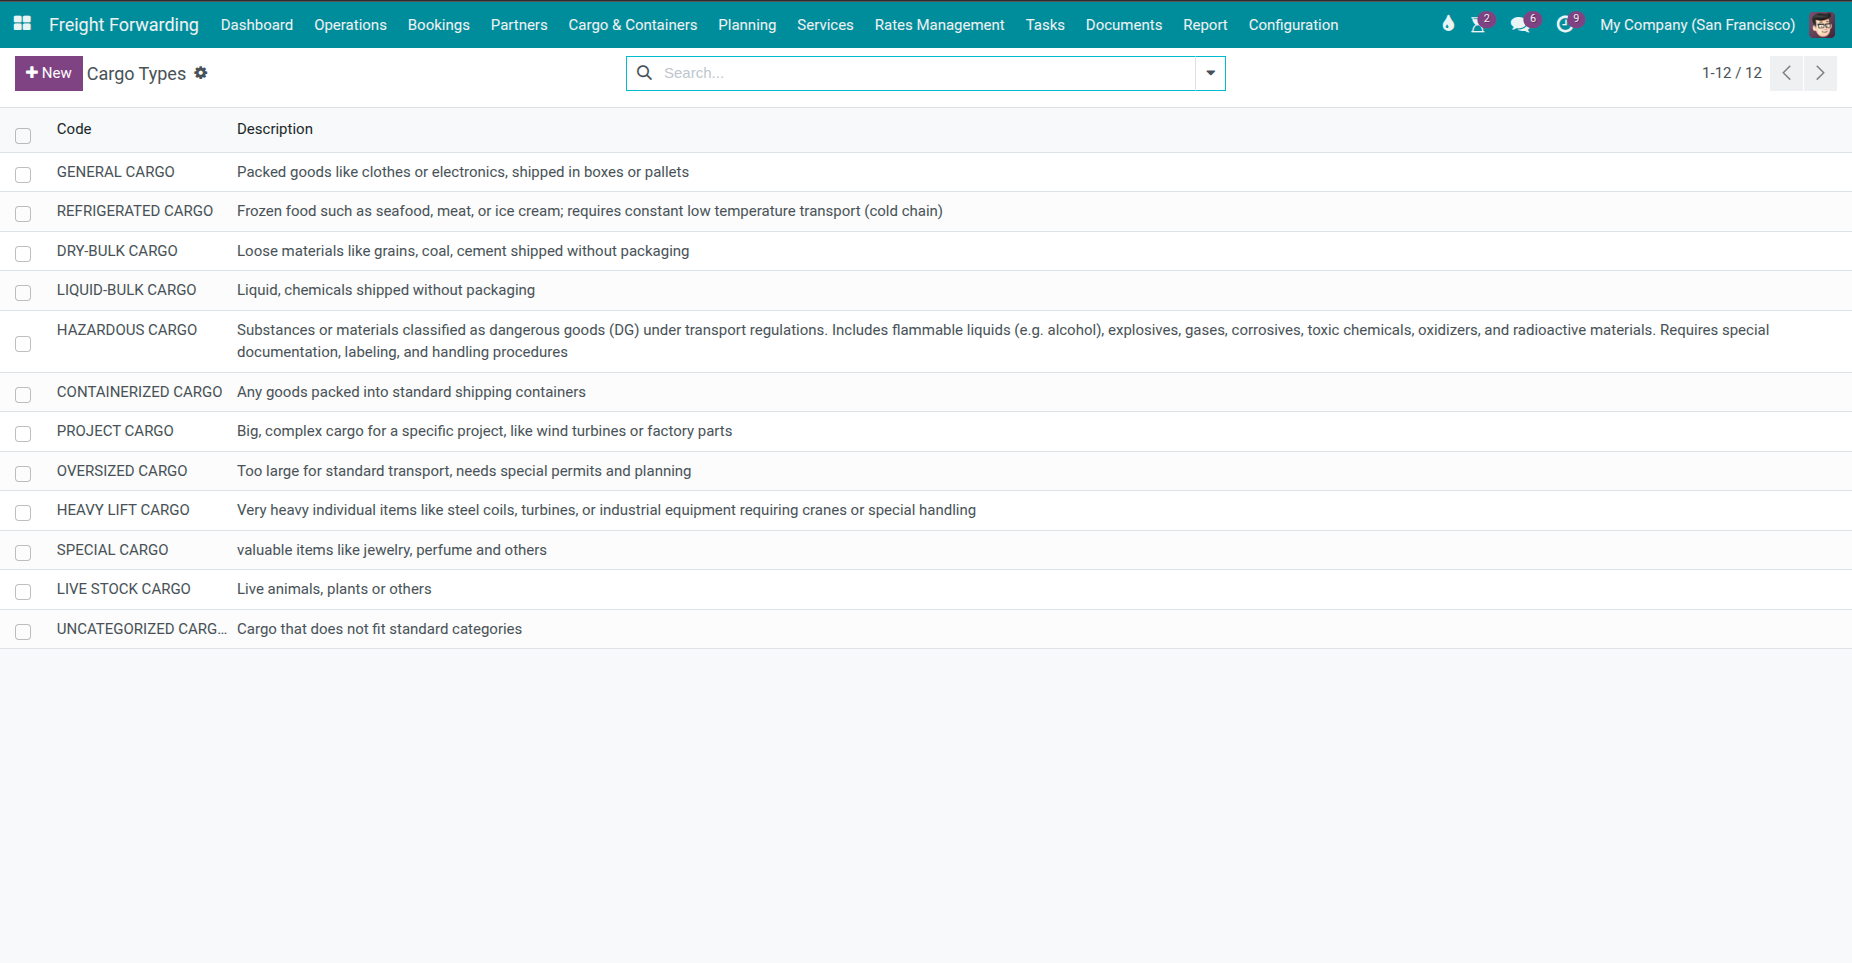Create a new cargo type with New

(49, 73)
